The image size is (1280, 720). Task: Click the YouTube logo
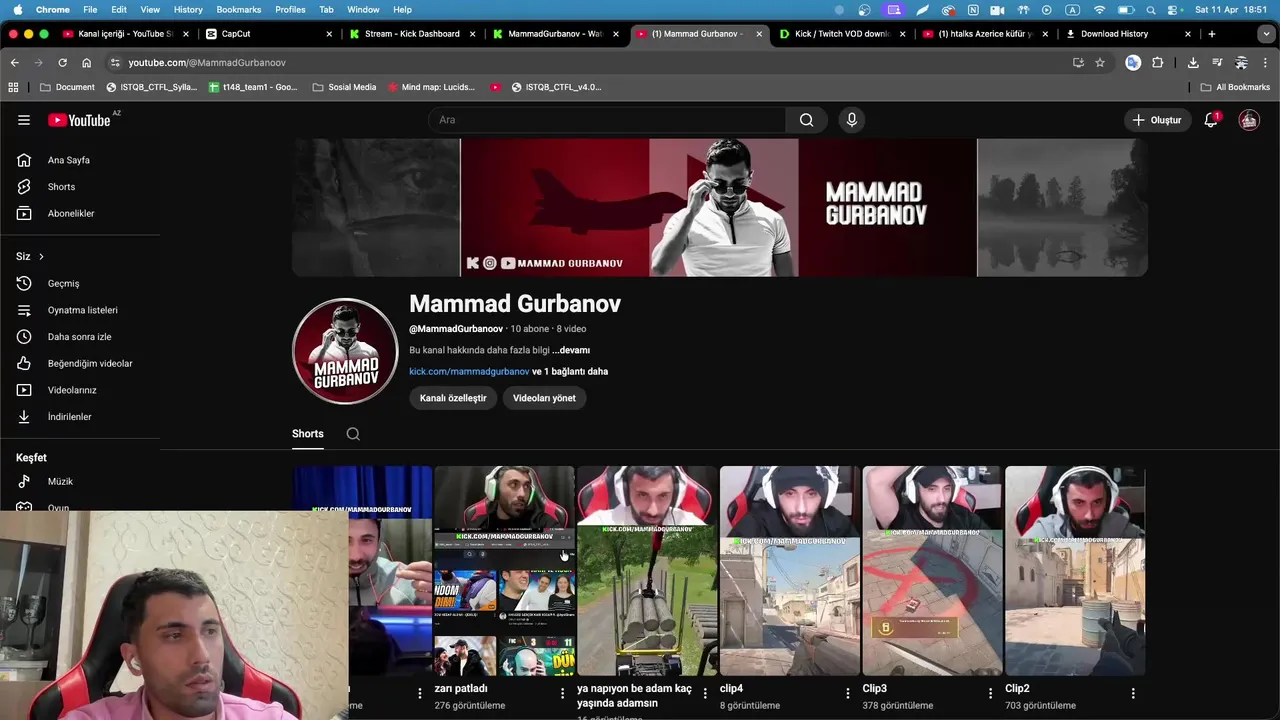tap(80, 120)
